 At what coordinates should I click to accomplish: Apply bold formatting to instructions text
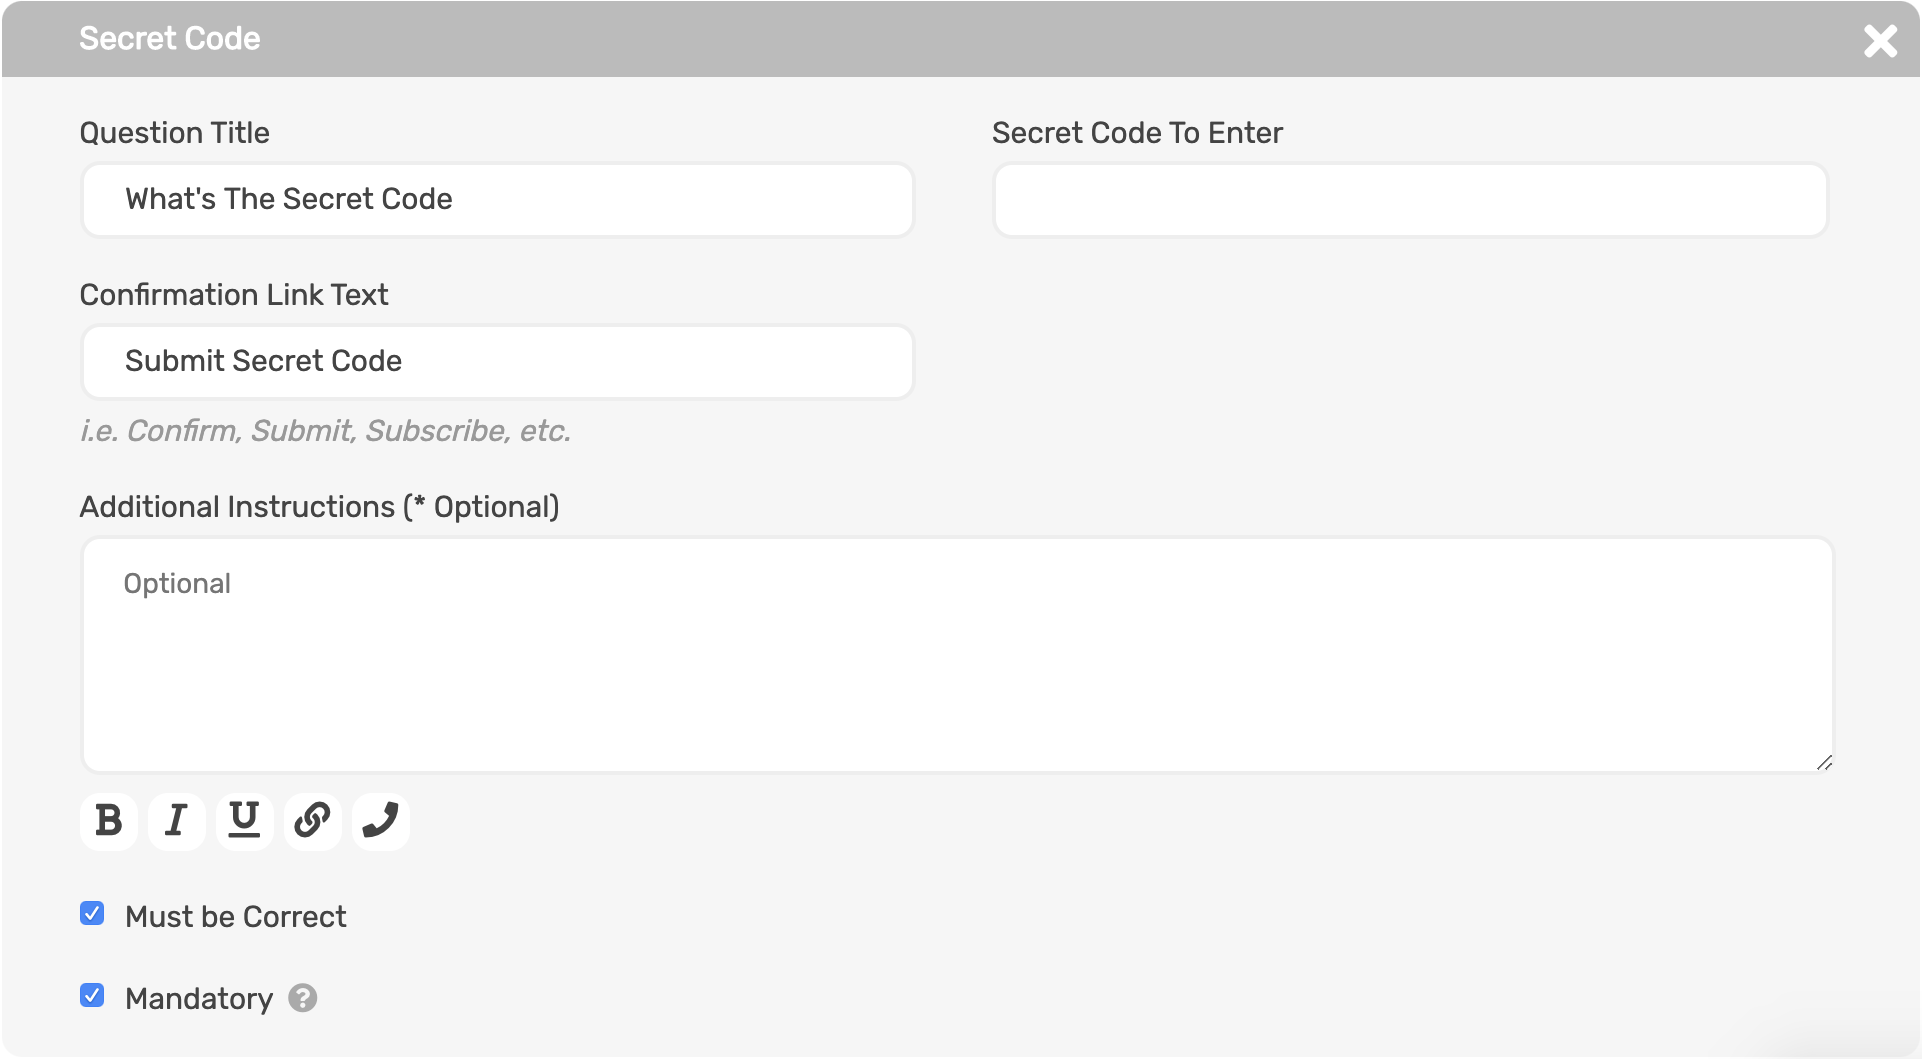[108, 820]
